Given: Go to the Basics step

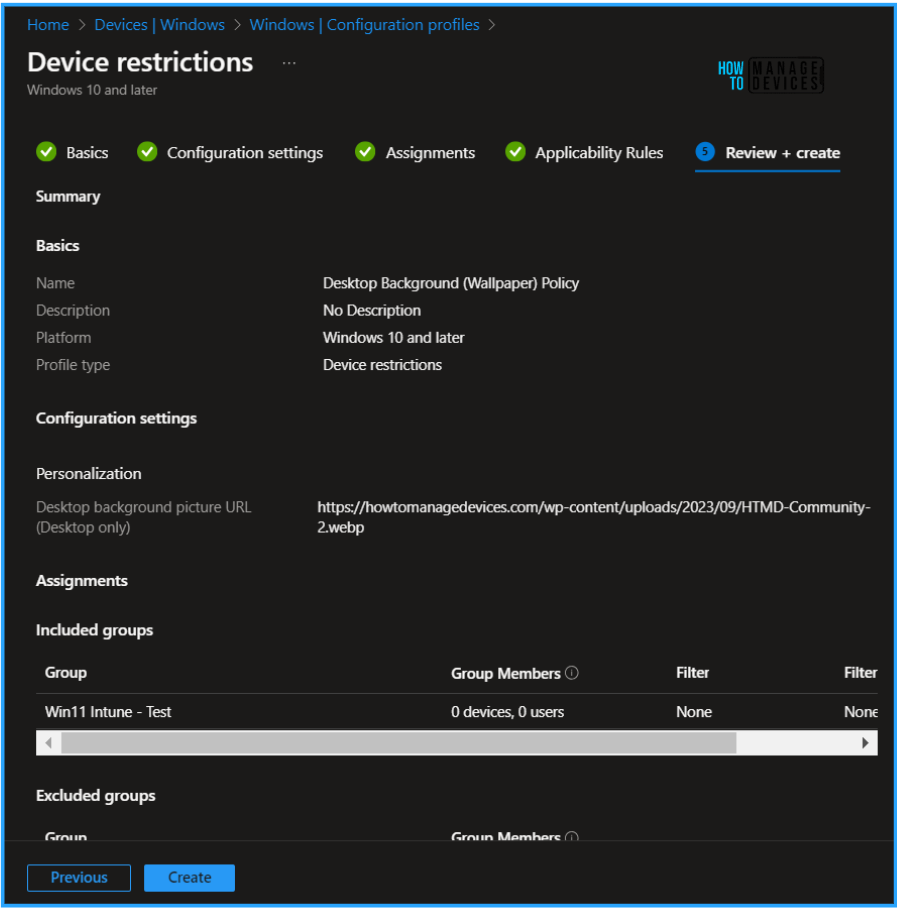Looking at the screenshot, I should click(x=87, y=153).
